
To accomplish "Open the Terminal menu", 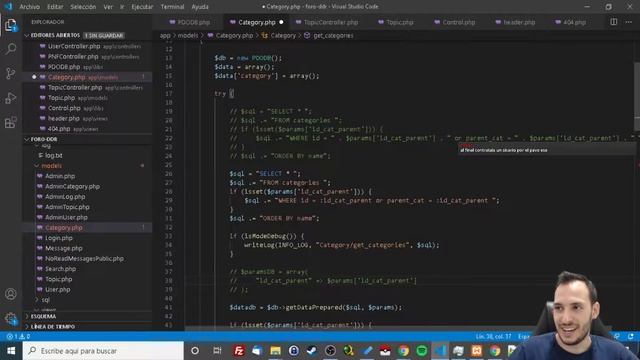I will click(172, 7).
